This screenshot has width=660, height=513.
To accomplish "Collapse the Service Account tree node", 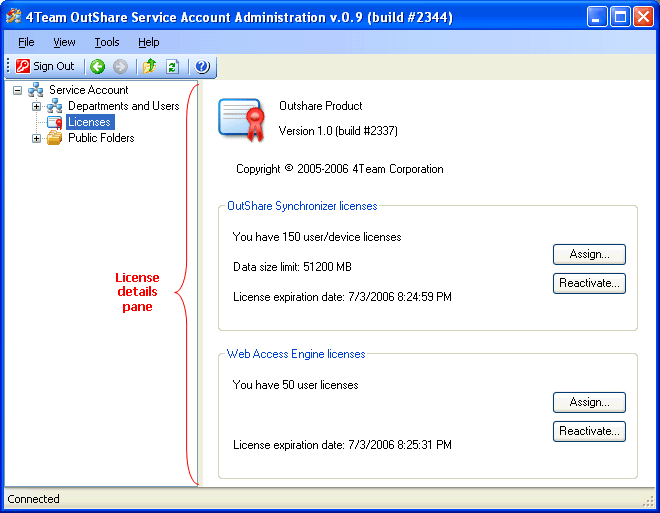I will click(17, 90).
